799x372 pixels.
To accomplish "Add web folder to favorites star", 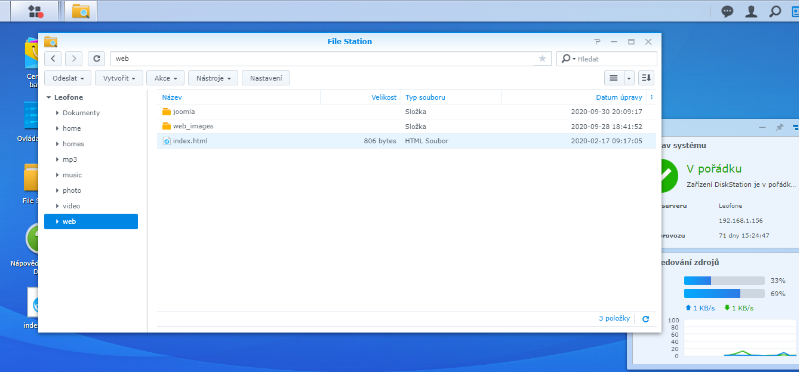I will coord(542,59).
